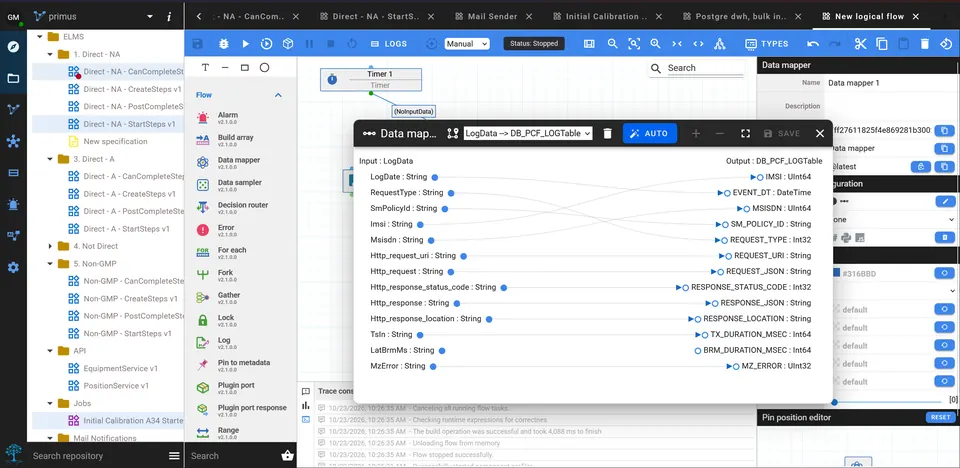Viewport: 960px width, 468px height.
Task: Open the TYPES editor
Action: coord(767,44)
